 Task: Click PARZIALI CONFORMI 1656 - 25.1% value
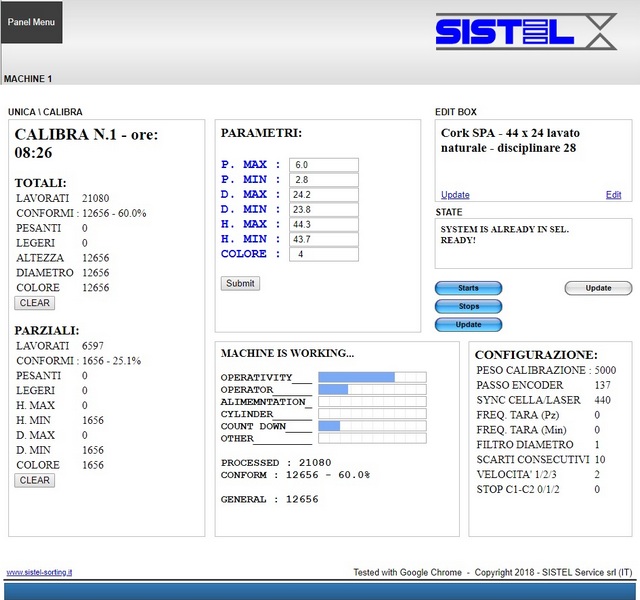[111, 361]
